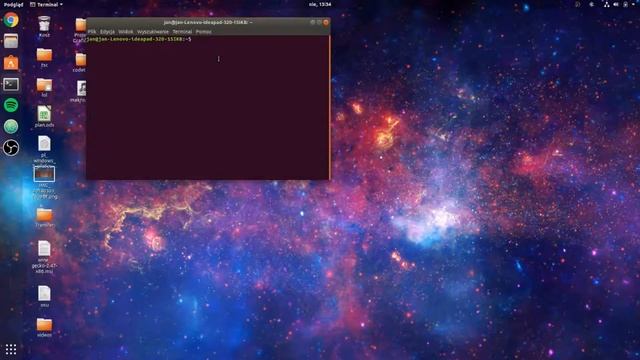Open the Pomoc menu in terminal
Image resolution: width=640 pixels, height=360 pixels.
pos(204,31)
